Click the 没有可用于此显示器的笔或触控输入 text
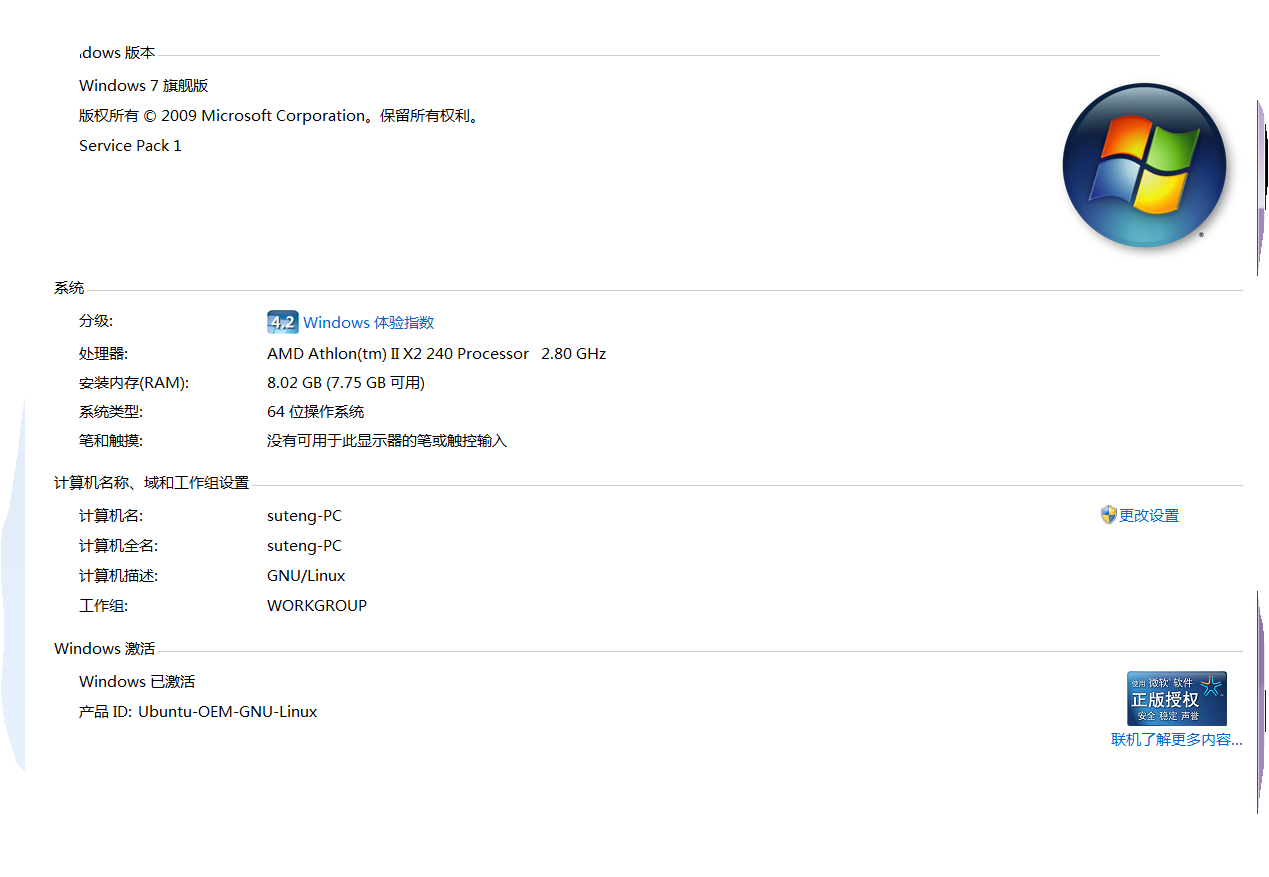Screen dimensions: 1269x877 point(387,440)
